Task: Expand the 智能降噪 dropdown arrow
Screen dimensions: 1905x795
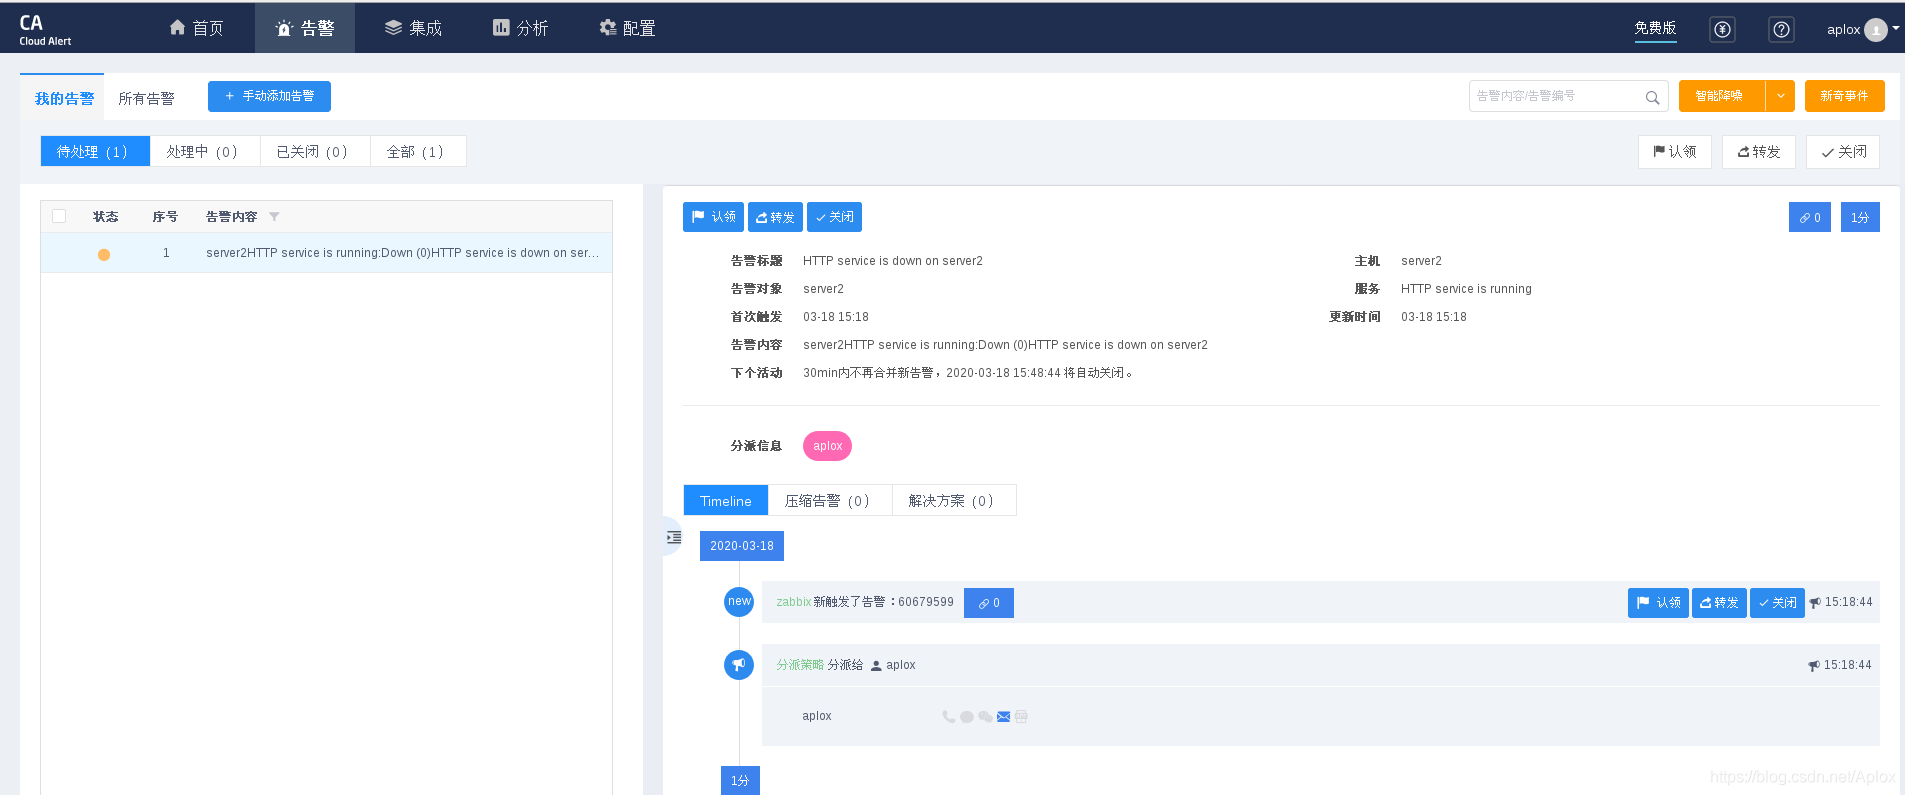Action: tap(1780, 96)
